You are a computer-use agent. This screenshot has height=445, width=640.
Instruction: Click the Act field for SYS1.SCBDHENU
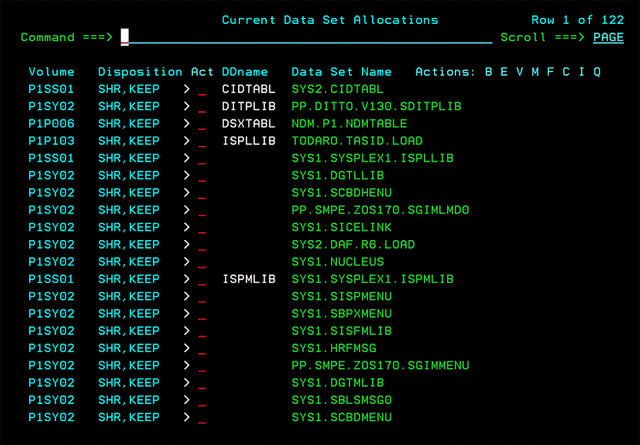tap(202, 193)
